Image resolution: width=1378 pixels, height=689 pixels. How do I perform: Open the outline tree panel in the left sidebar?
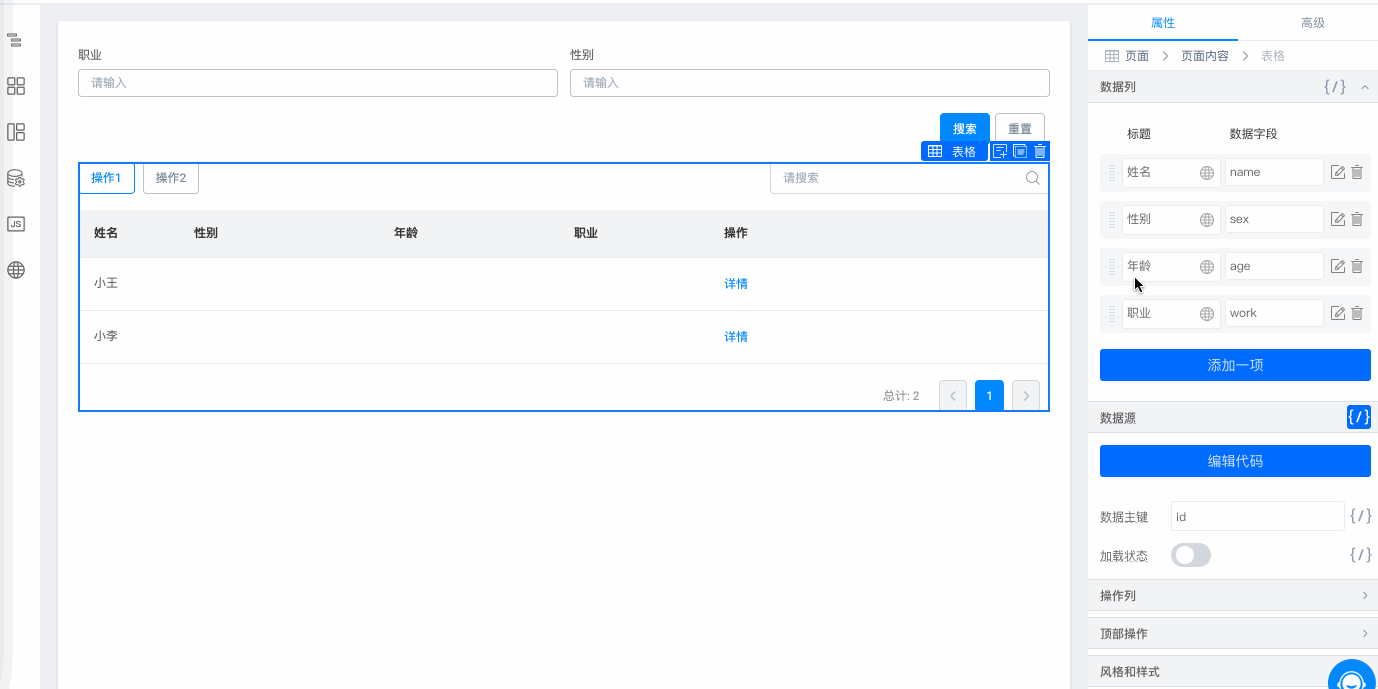[x=15, y=41]
